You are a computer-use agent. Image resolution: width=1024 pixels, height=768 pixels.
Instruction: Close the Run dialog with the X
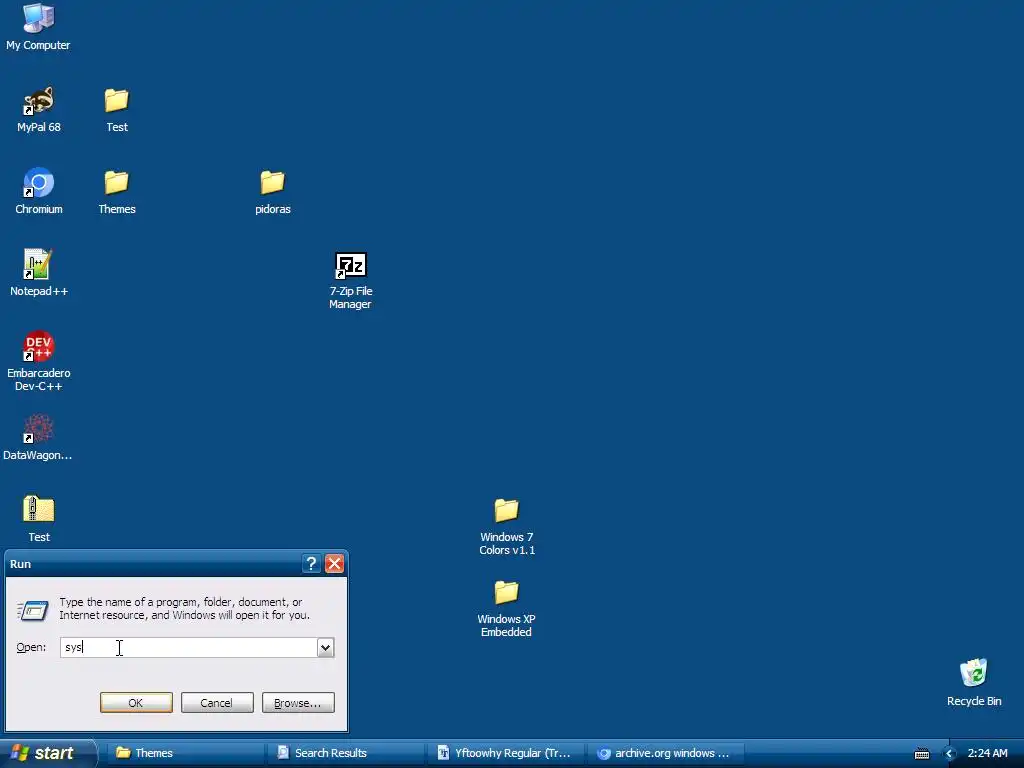tap(334, 564)
